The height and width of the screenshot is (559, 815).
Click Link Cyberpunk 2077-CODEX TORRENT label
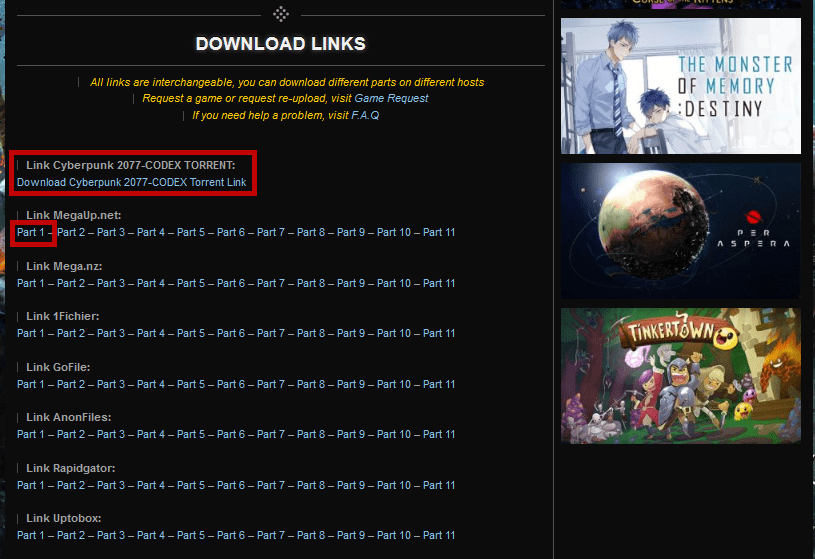tap(130, 165)
